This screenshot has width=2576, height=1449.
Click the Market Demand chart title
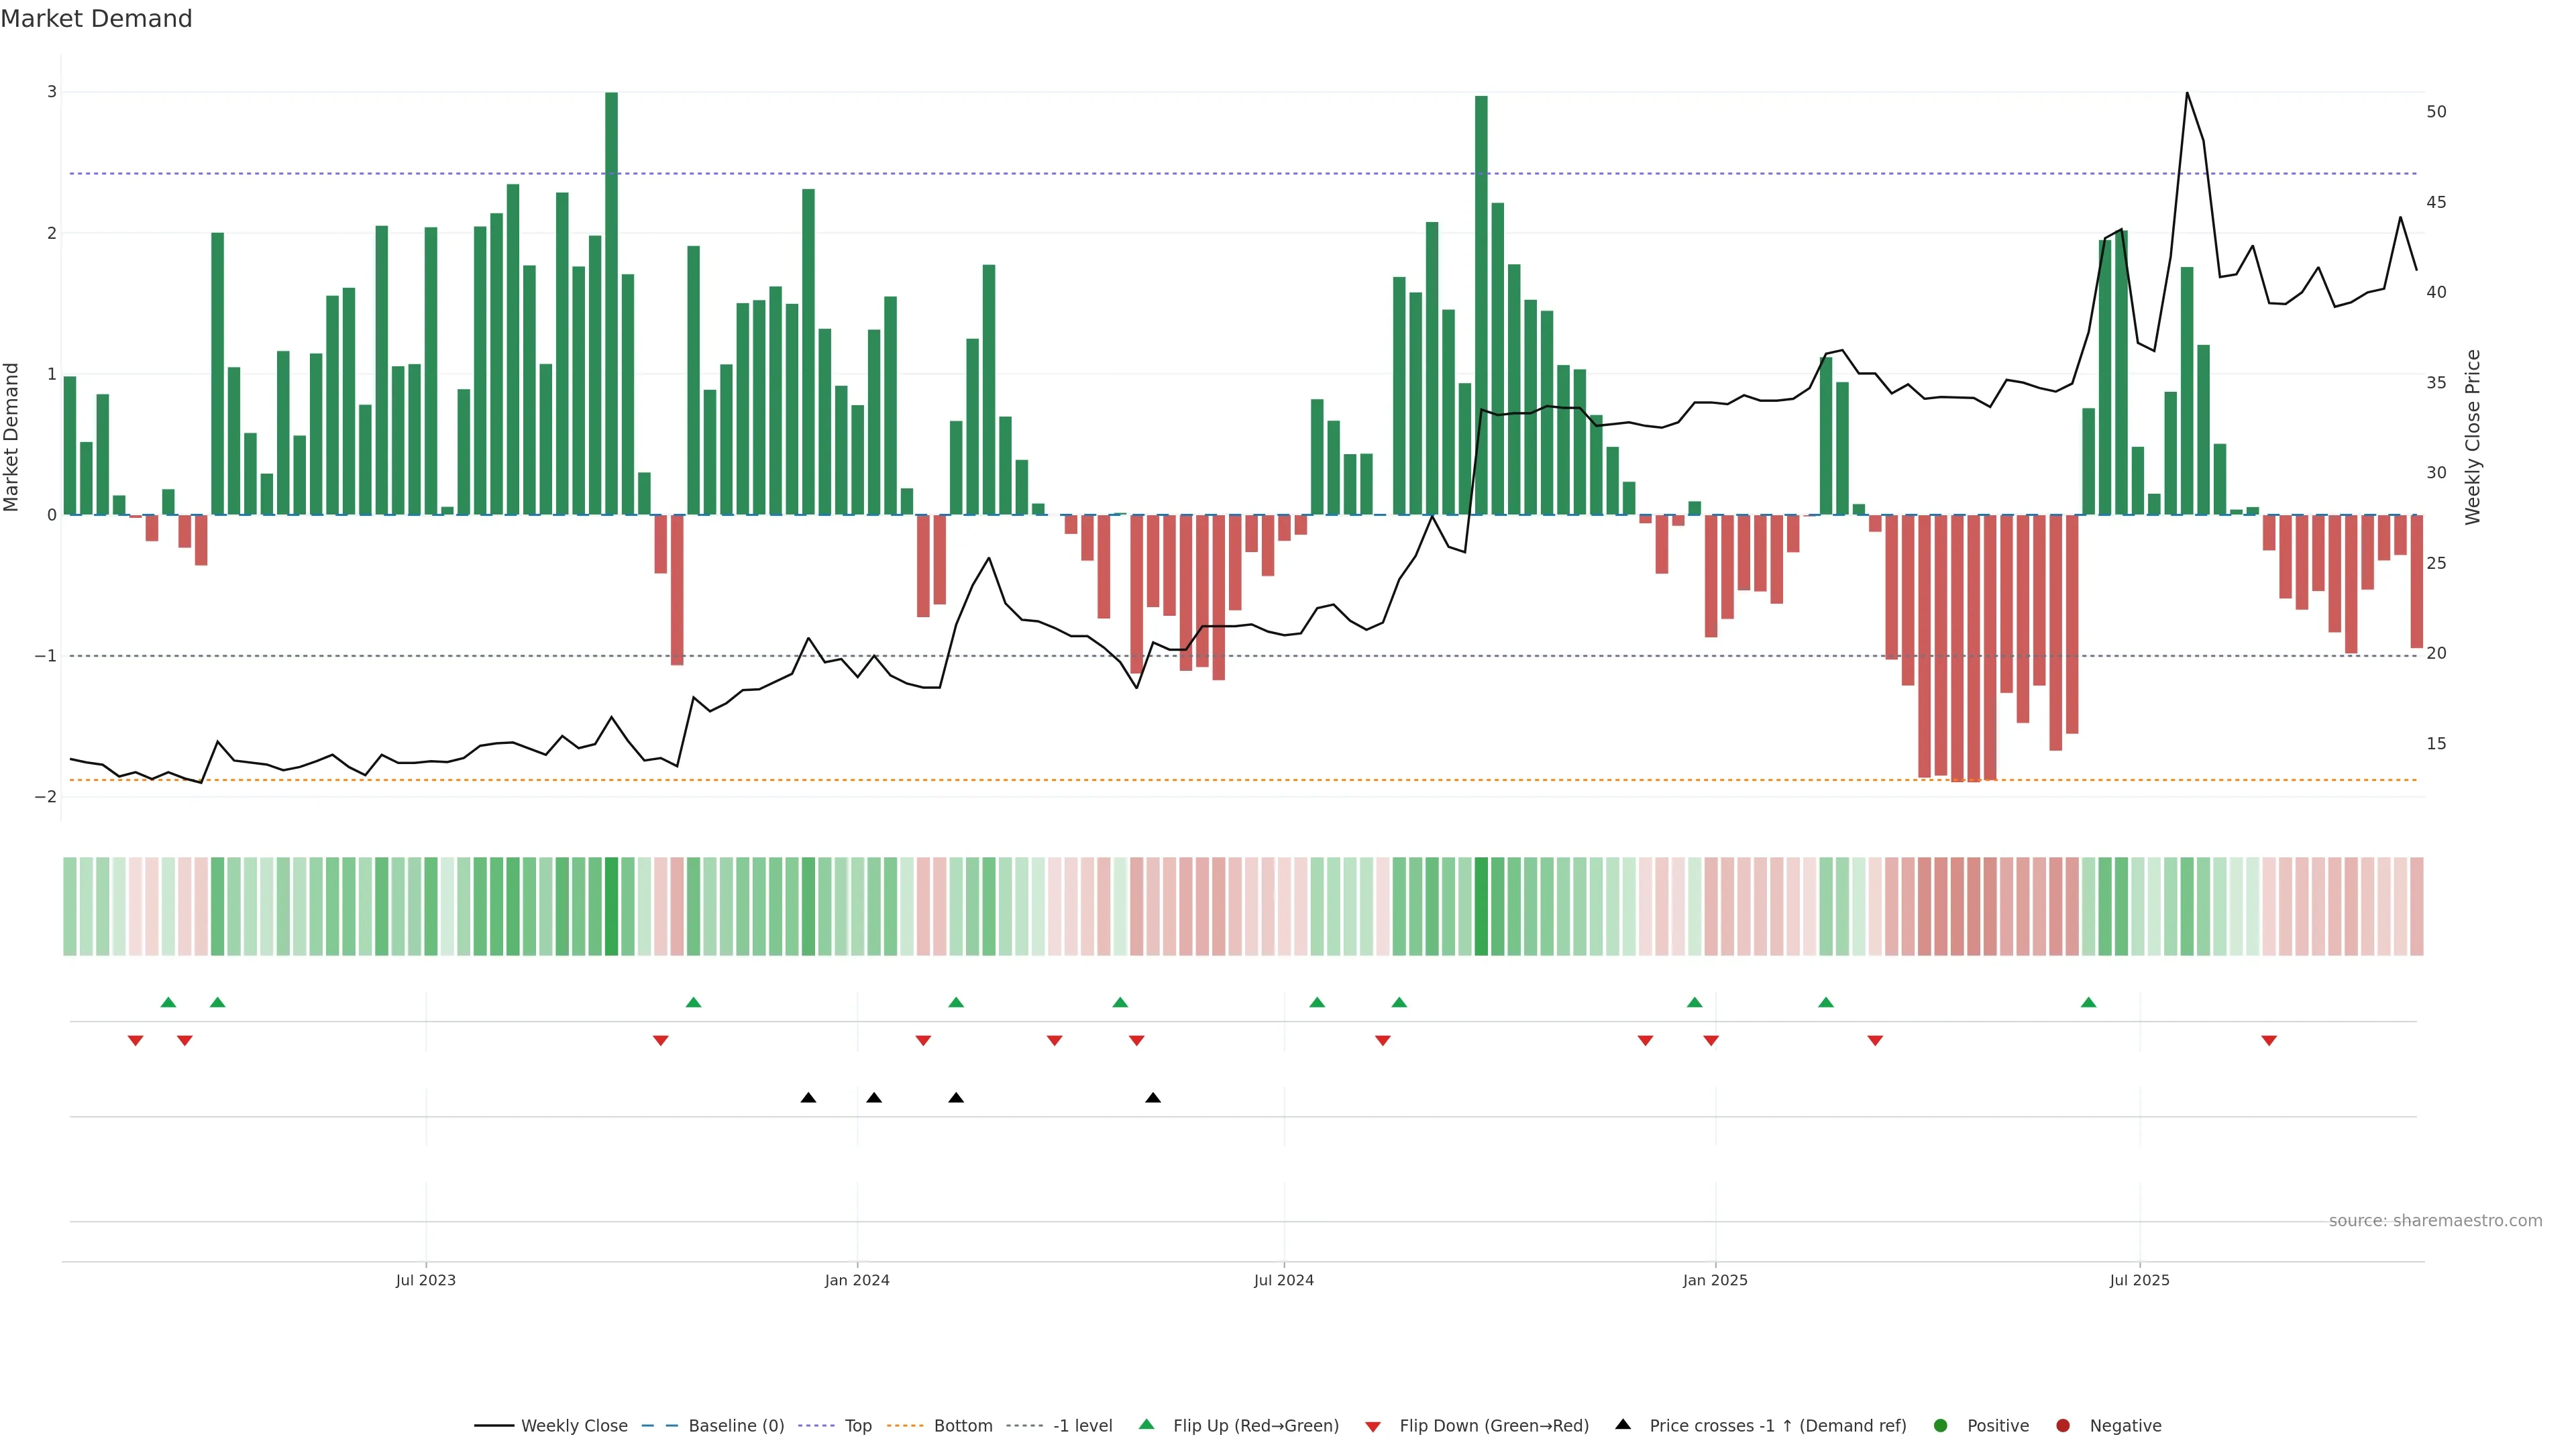(96, 19)
